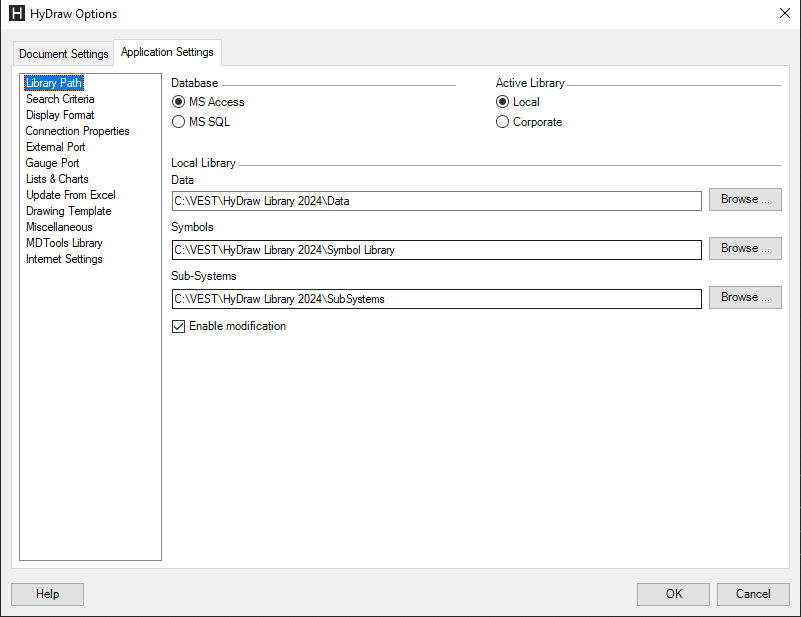801x617 pixels.
Task: Open Display Format settings
Action: pos(60,115)
